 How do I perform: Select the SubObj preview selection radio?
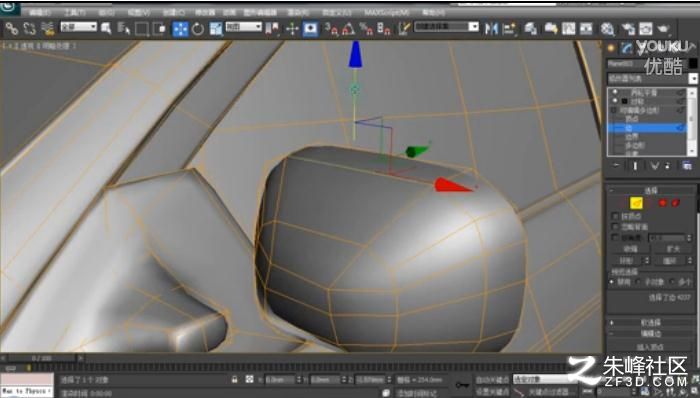[x=638, y=282]
